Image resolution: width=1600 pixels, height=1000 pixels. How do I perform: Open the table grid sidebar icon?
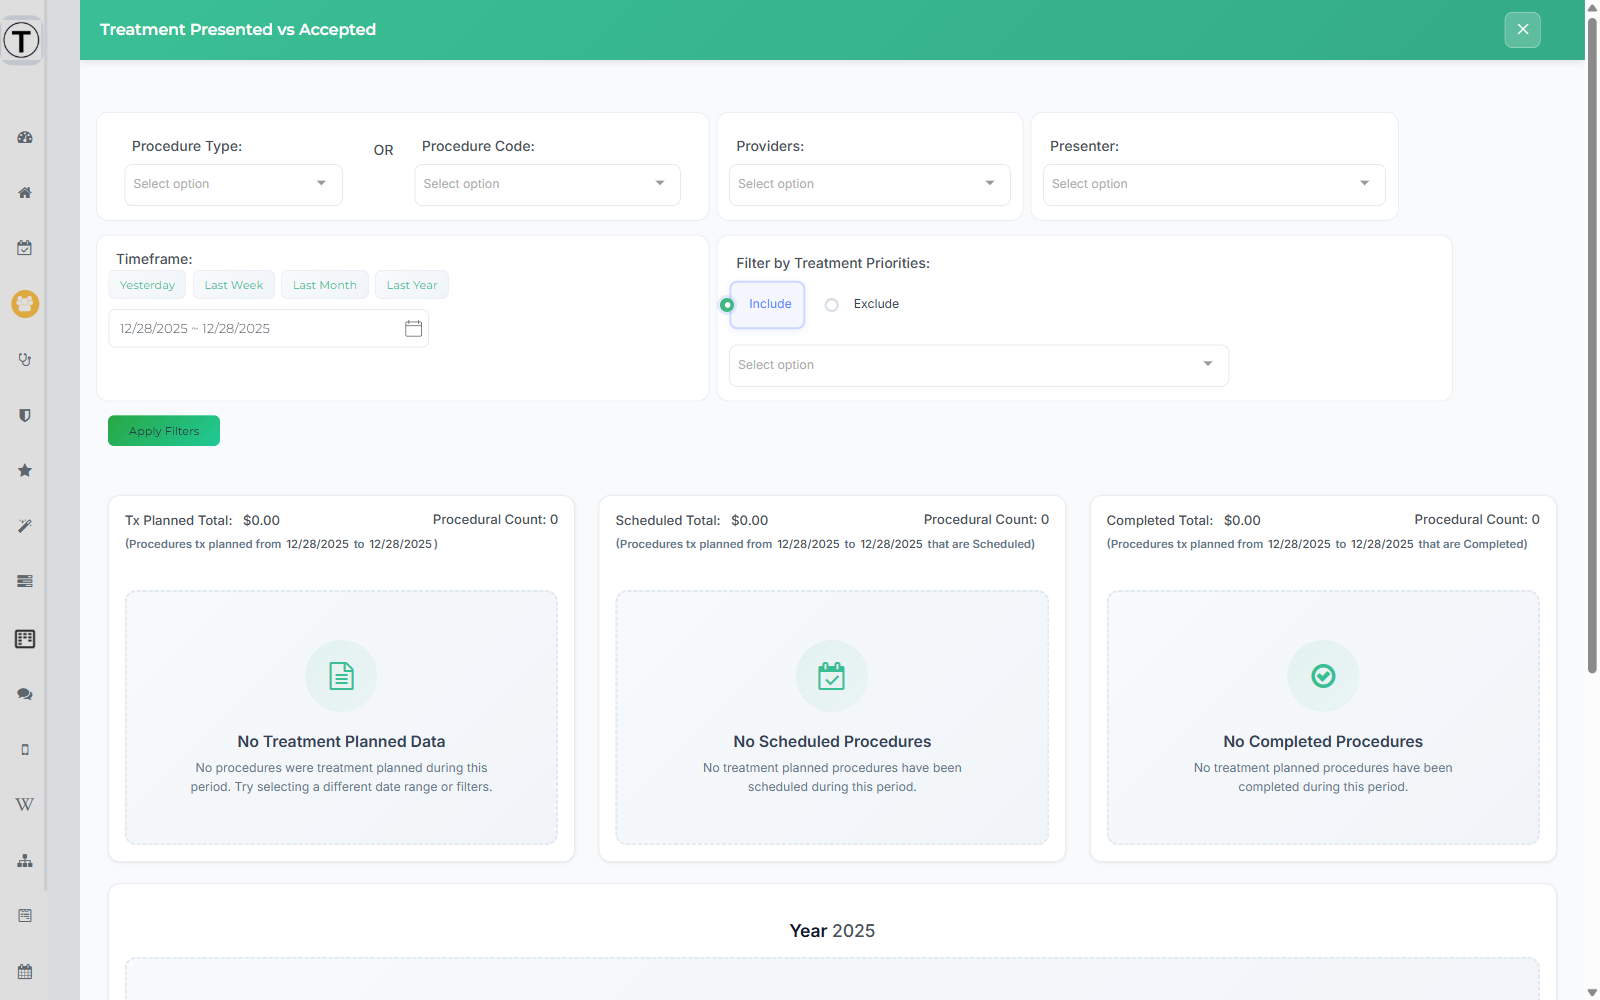pos(25,638)
